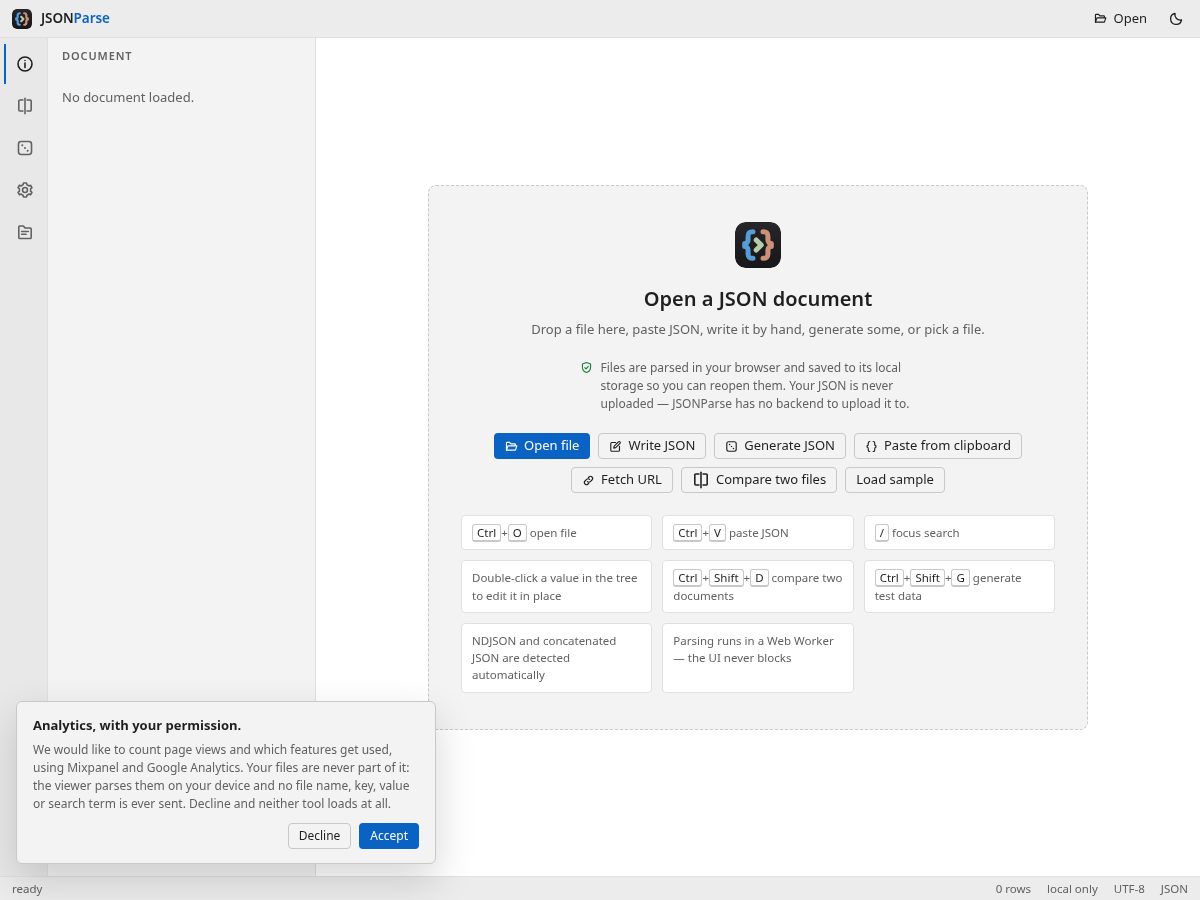
Task: Click Compare two files button
Action: coord(759,480)
